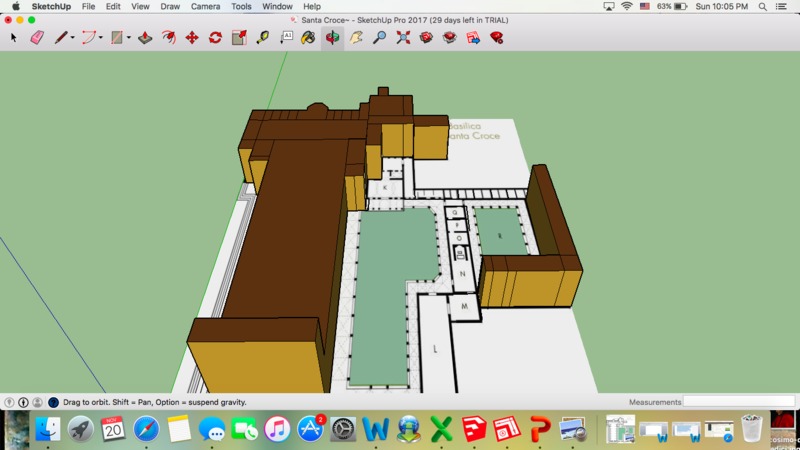Select the Paint Bucket tool
This screenshot has height=450, width=800.
click(308, 37)
